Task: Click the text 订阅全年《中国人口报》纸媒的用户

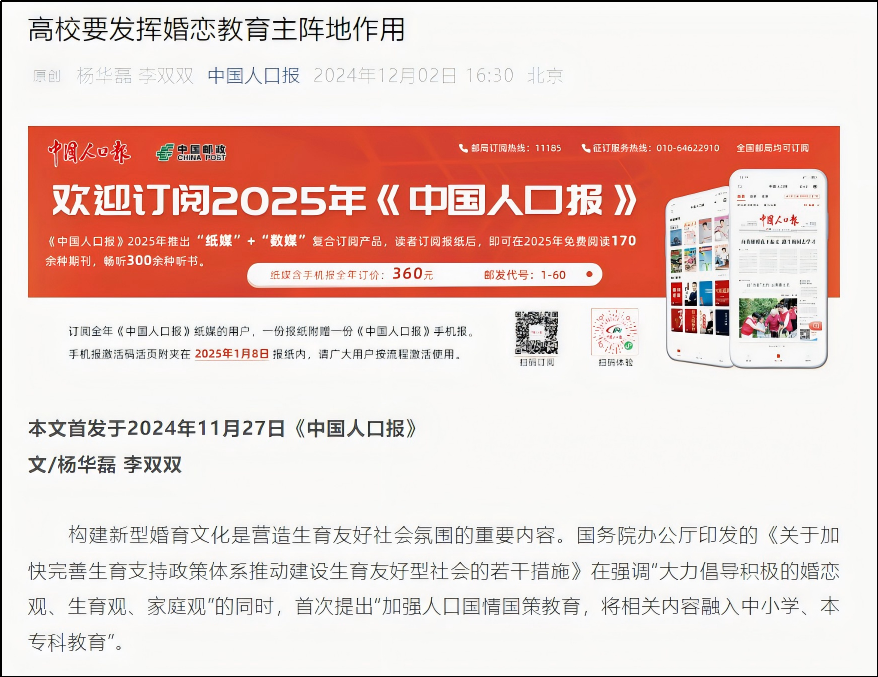Action: tap(159, 332)
